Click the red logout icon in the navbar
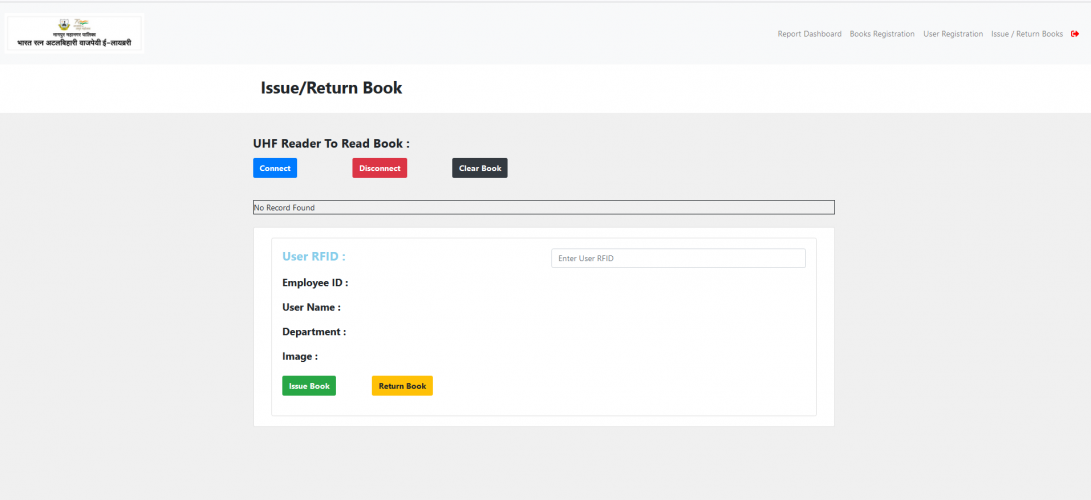This screenshot has height=500, width=1091. pyautogui.click(x=1075, y=33)
